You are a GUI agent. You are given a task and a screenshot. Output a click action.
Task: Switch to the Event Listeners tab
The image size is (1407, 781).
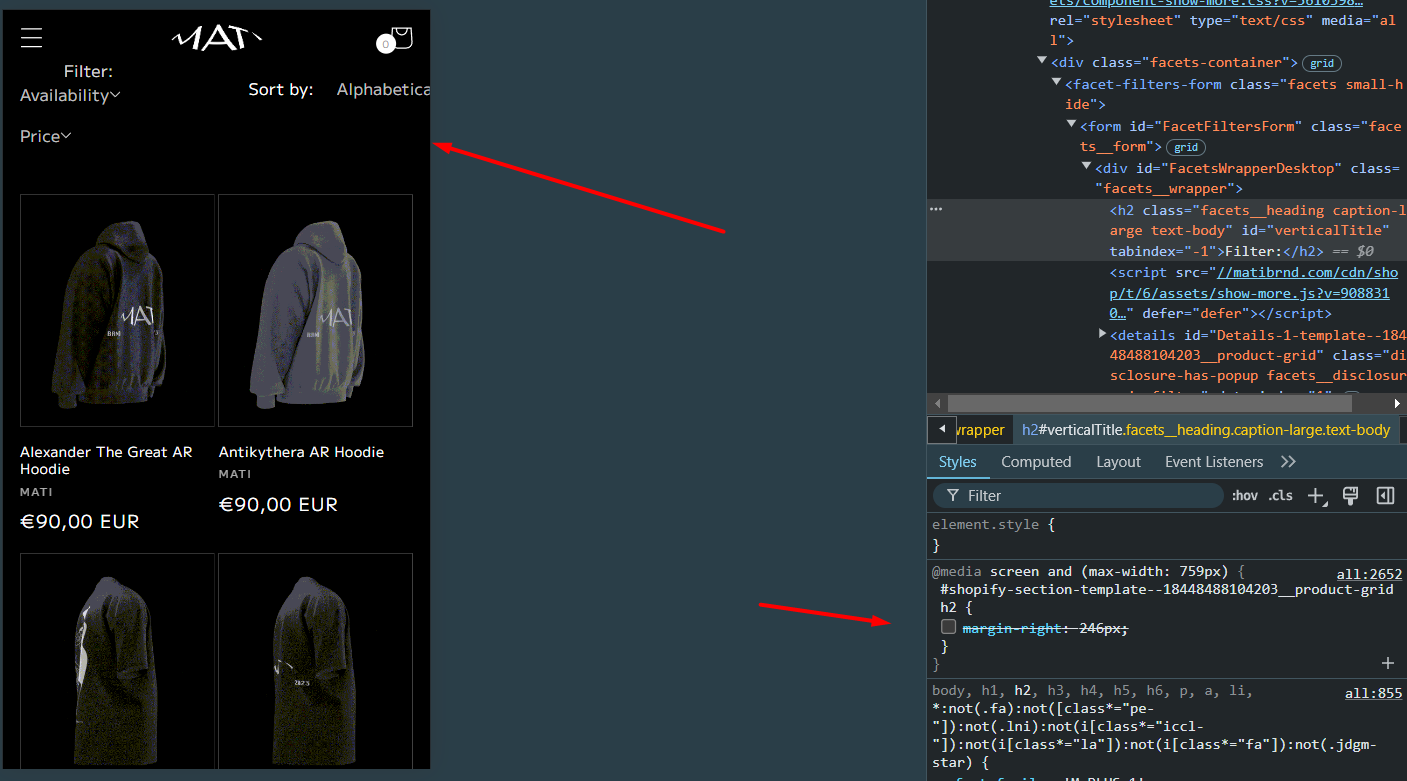pos(1214,462)
